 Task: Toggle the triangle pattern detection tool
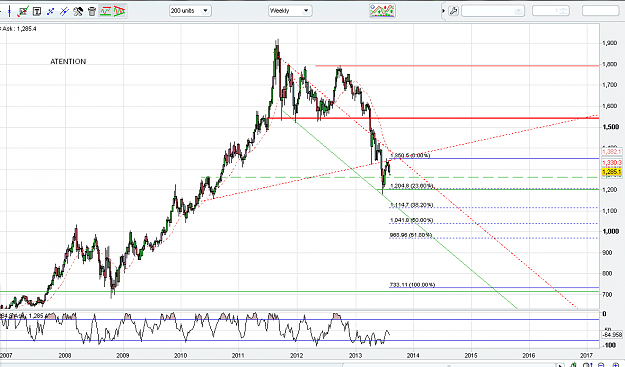[x=119, y=11]
